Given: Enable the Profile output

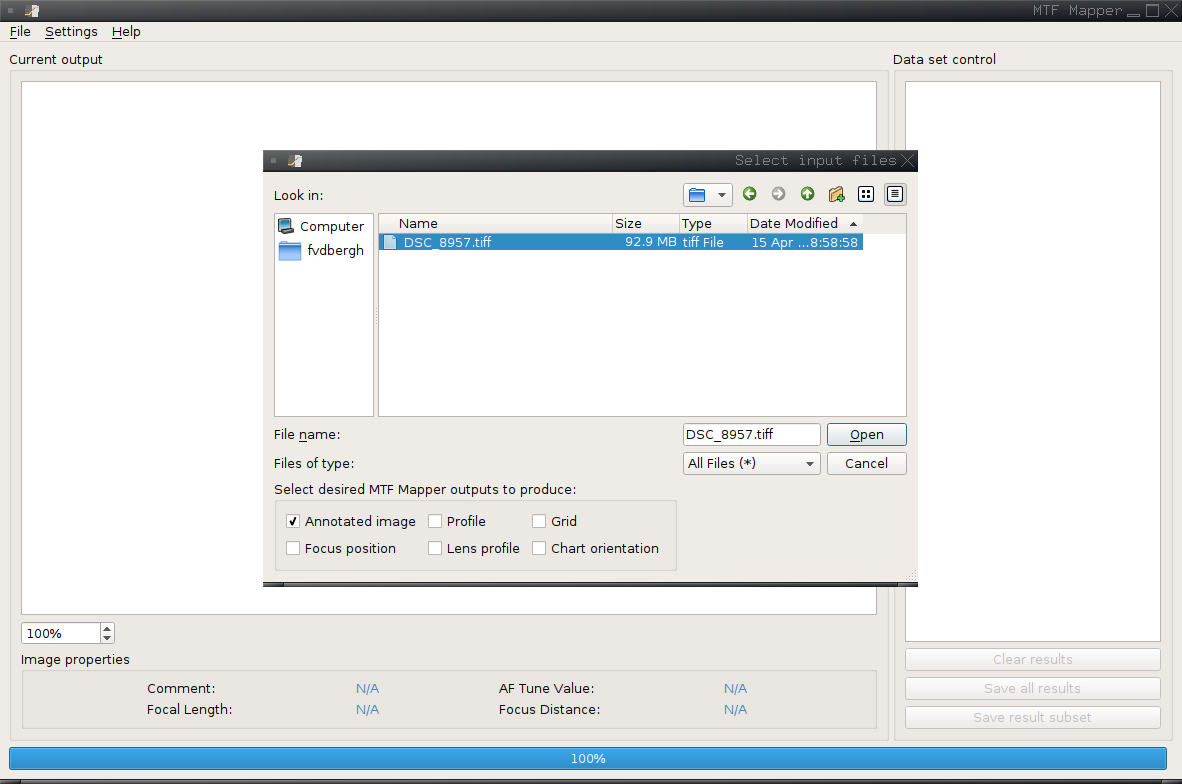Looking at the screenshot, I should [x=435, y=521].
